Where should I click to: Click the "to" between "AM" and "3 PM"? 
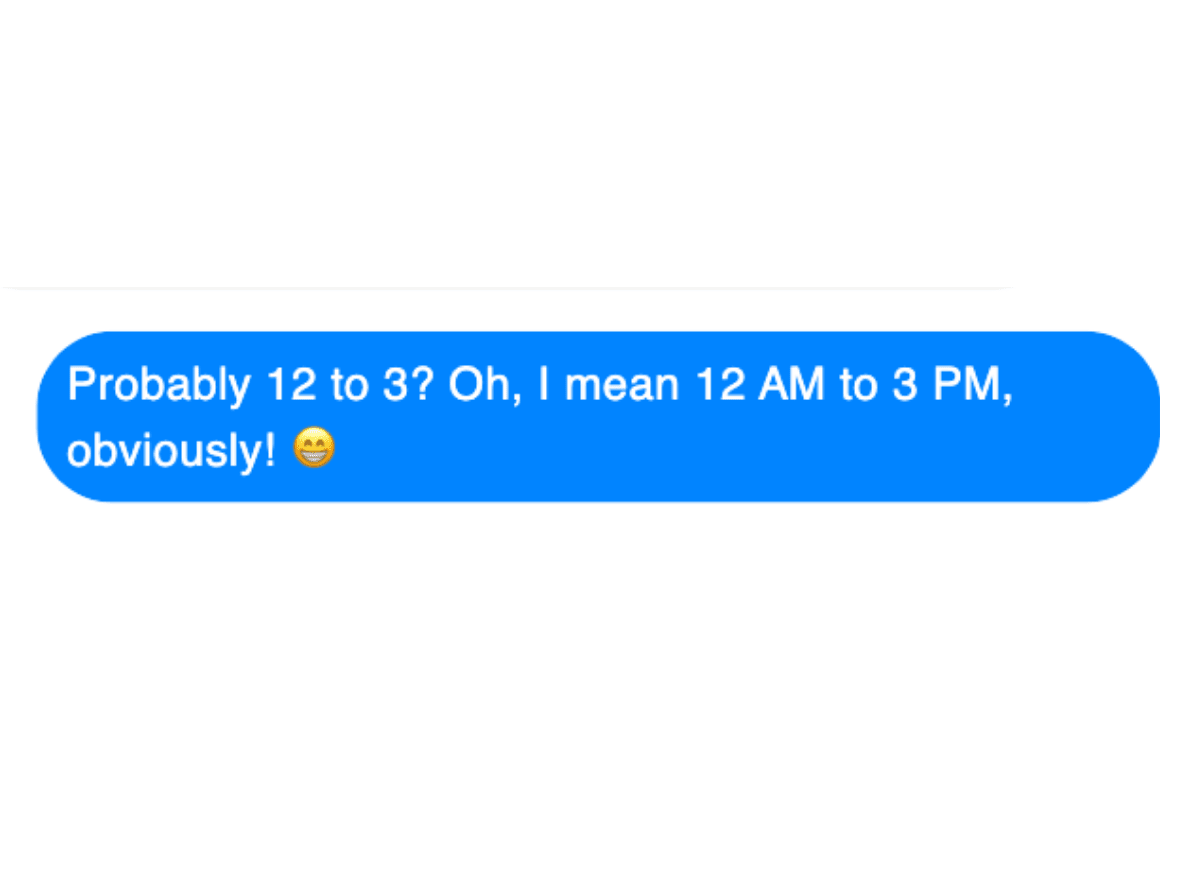858,384
